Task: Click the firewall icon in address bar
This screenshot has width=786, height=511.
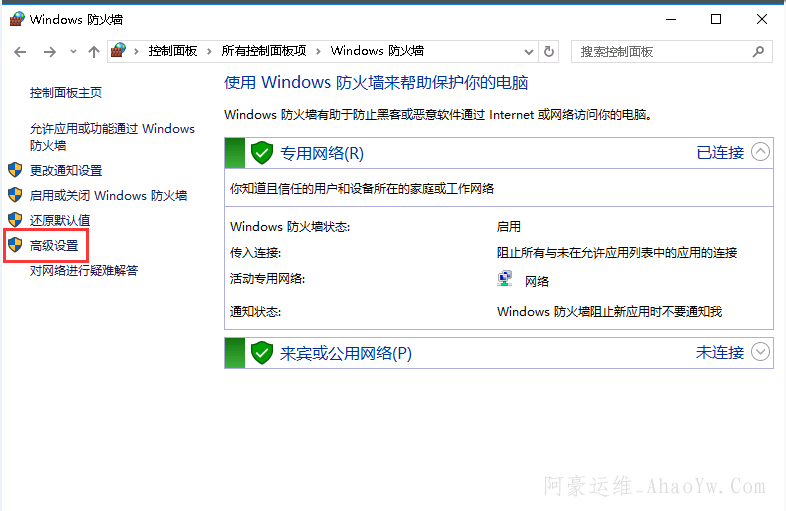Action: coord(118,51)
